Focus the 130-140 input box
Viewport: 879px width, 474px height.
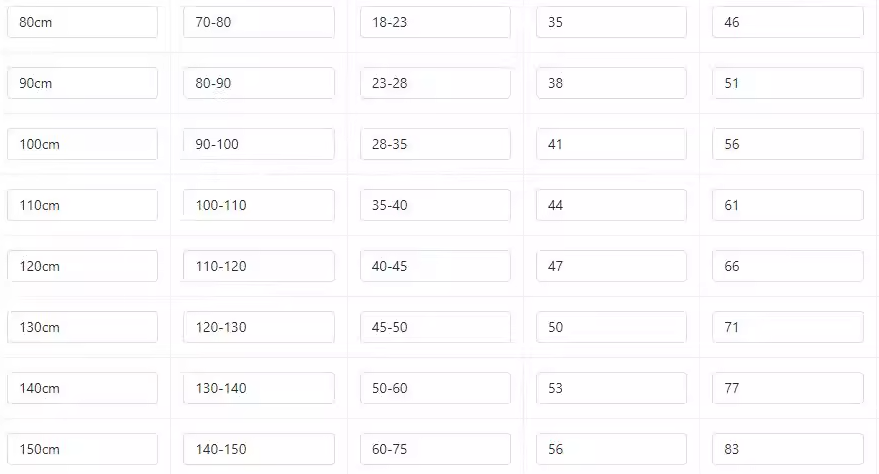pos(258,388)
